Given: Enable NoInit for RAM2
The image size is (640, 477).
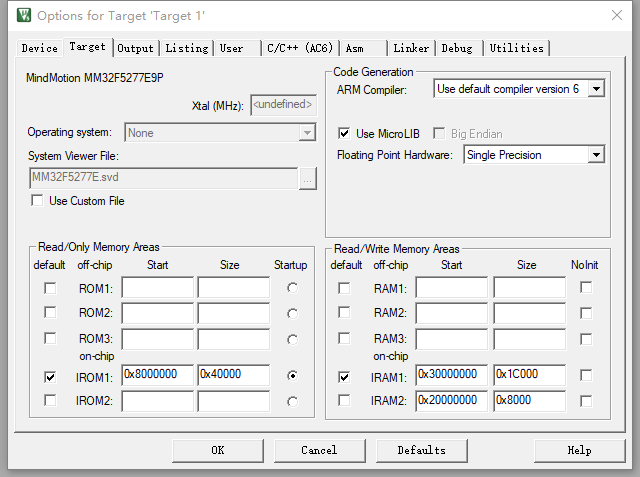Looking at the screenshot, I should (586, 313).
